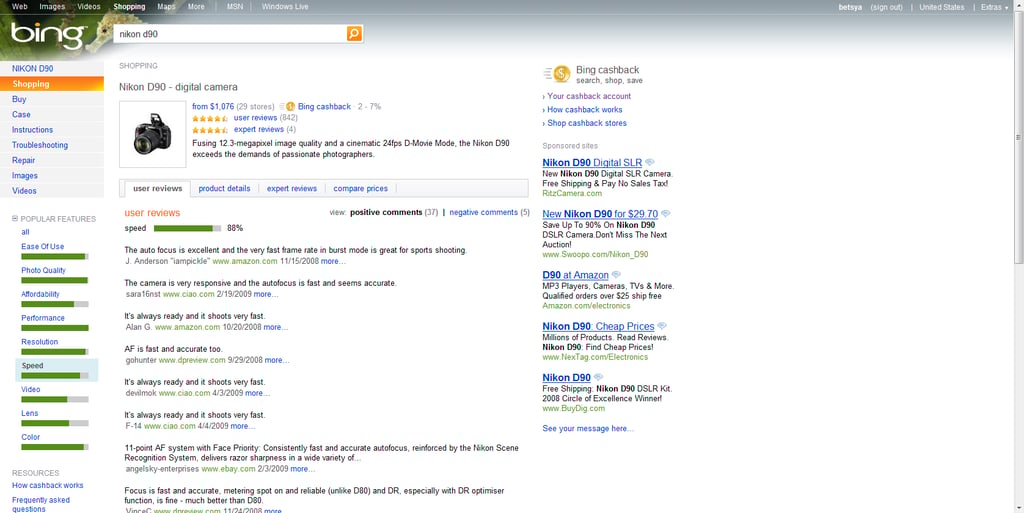Collapse the Popular Features section
1024x513 pixels.
(15, 219)
